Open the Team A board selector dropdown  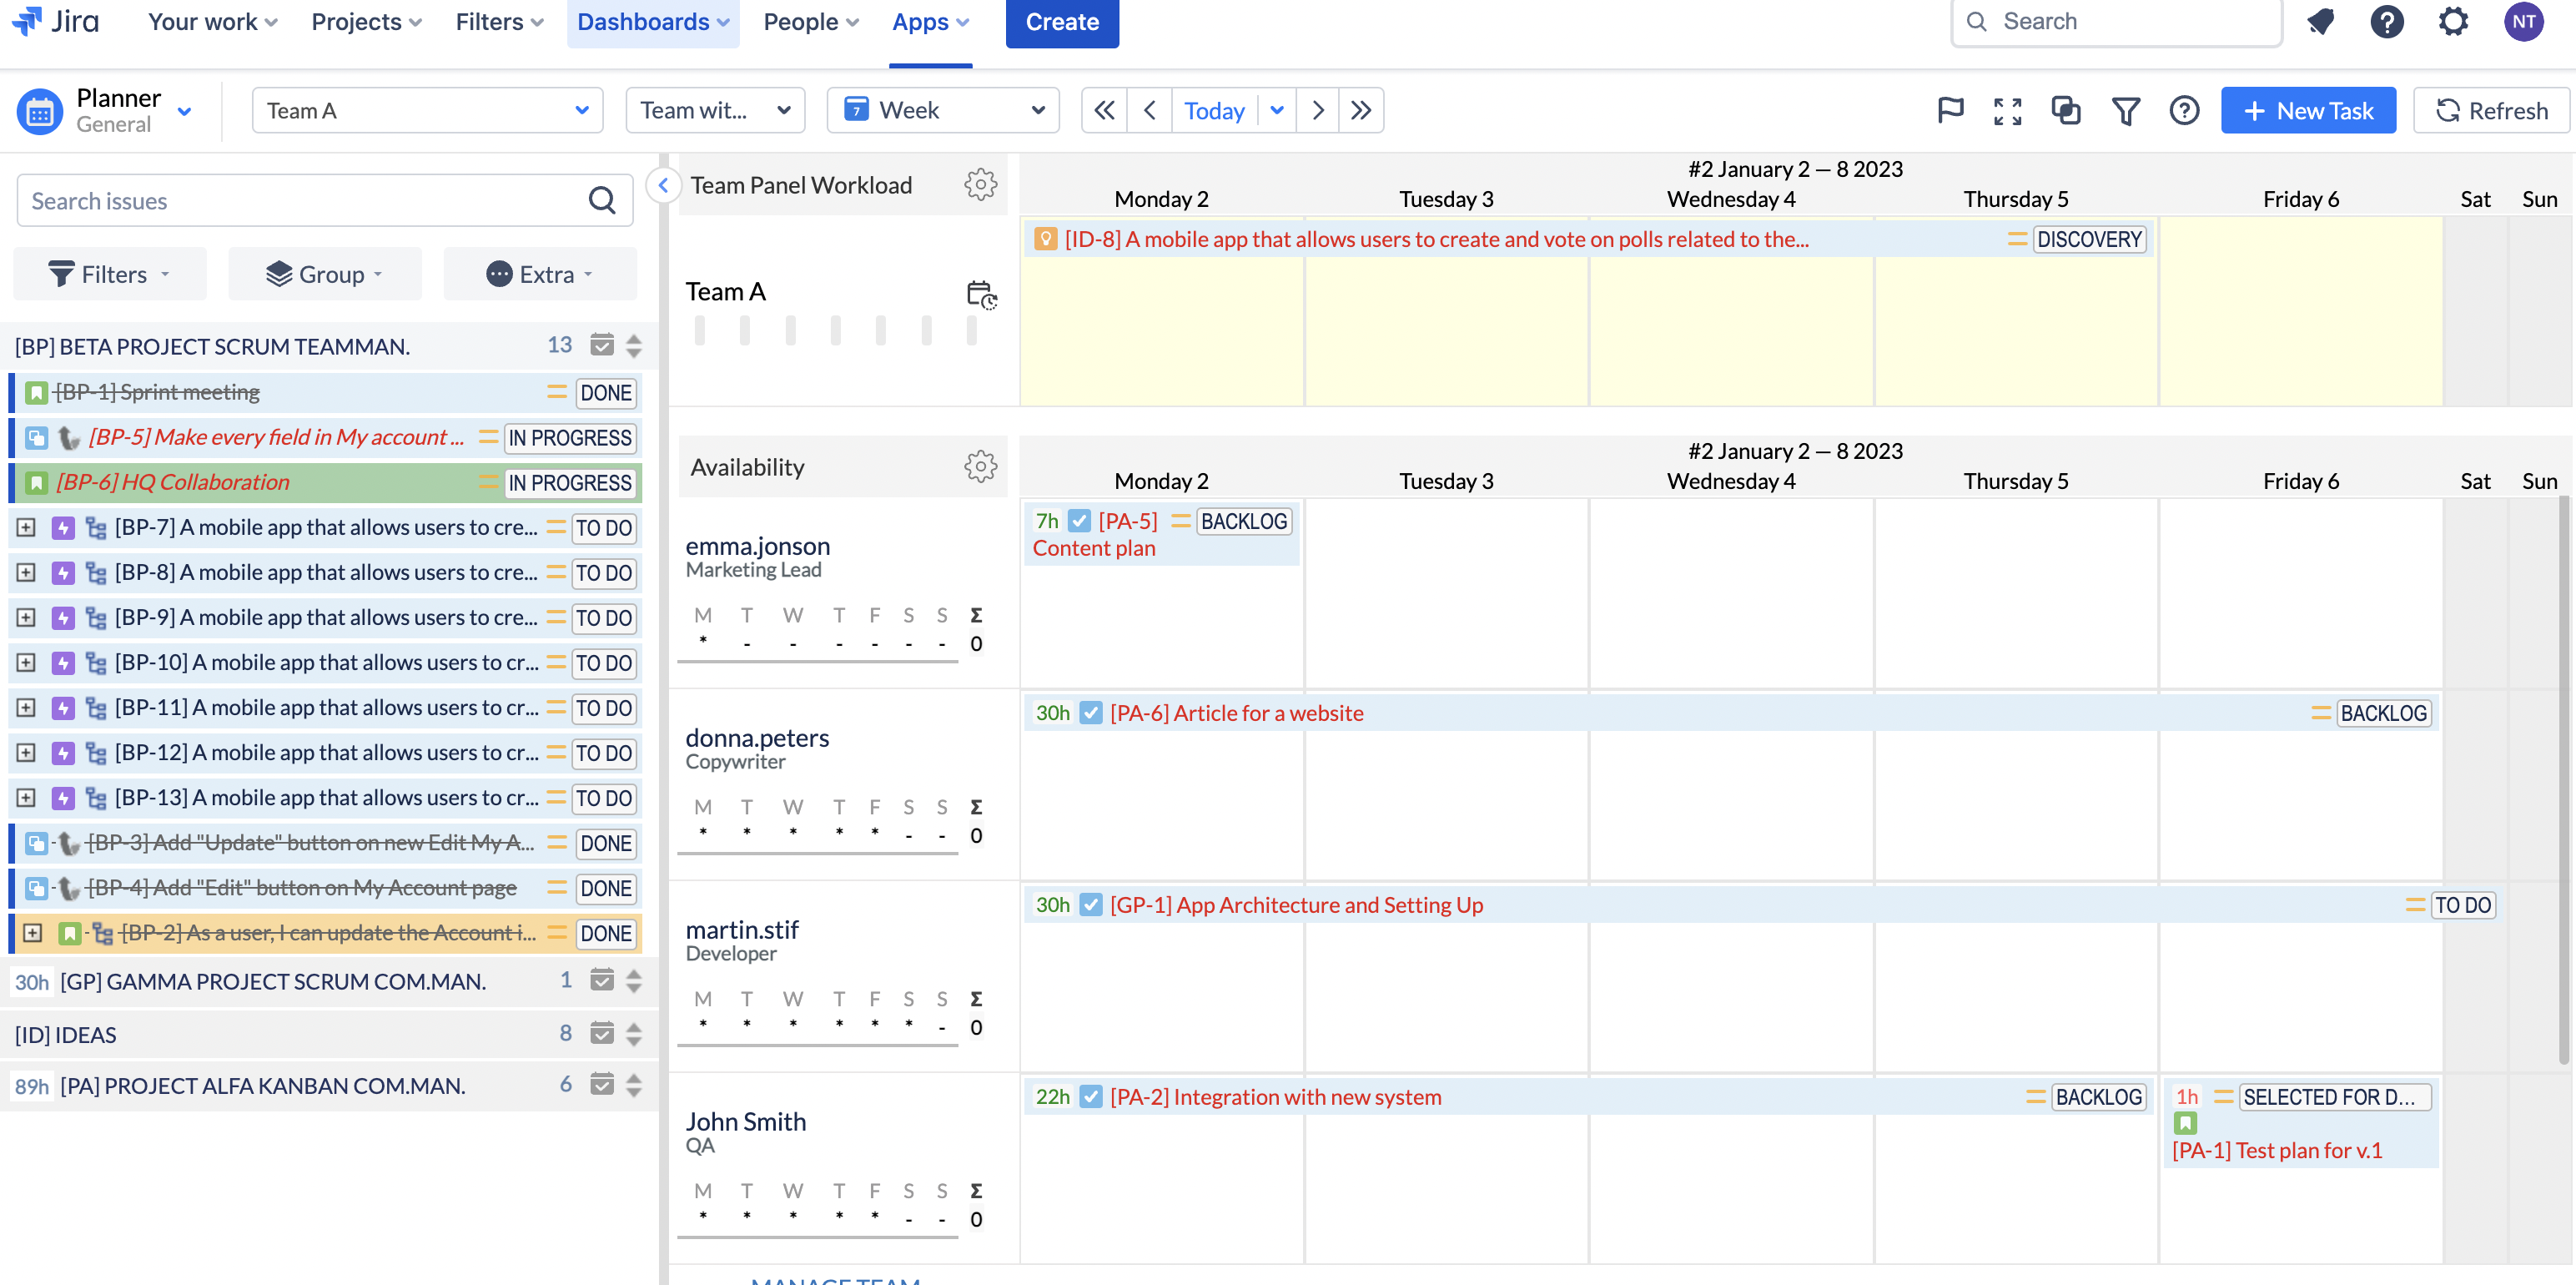coord(427,110)
